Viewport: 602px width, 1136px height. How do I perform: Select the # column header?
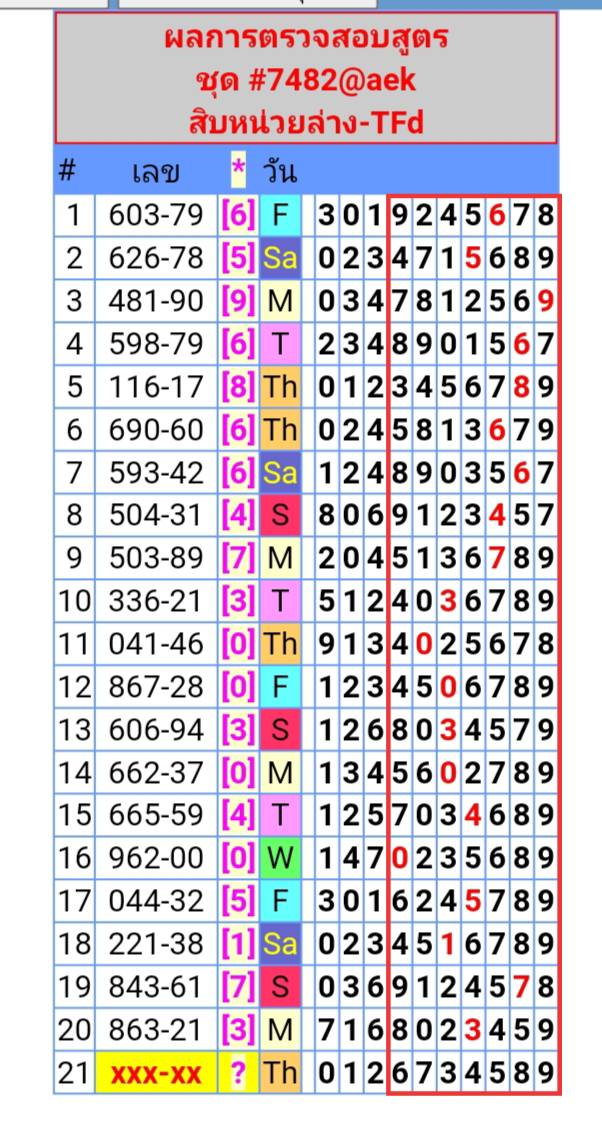click(67, 171)
